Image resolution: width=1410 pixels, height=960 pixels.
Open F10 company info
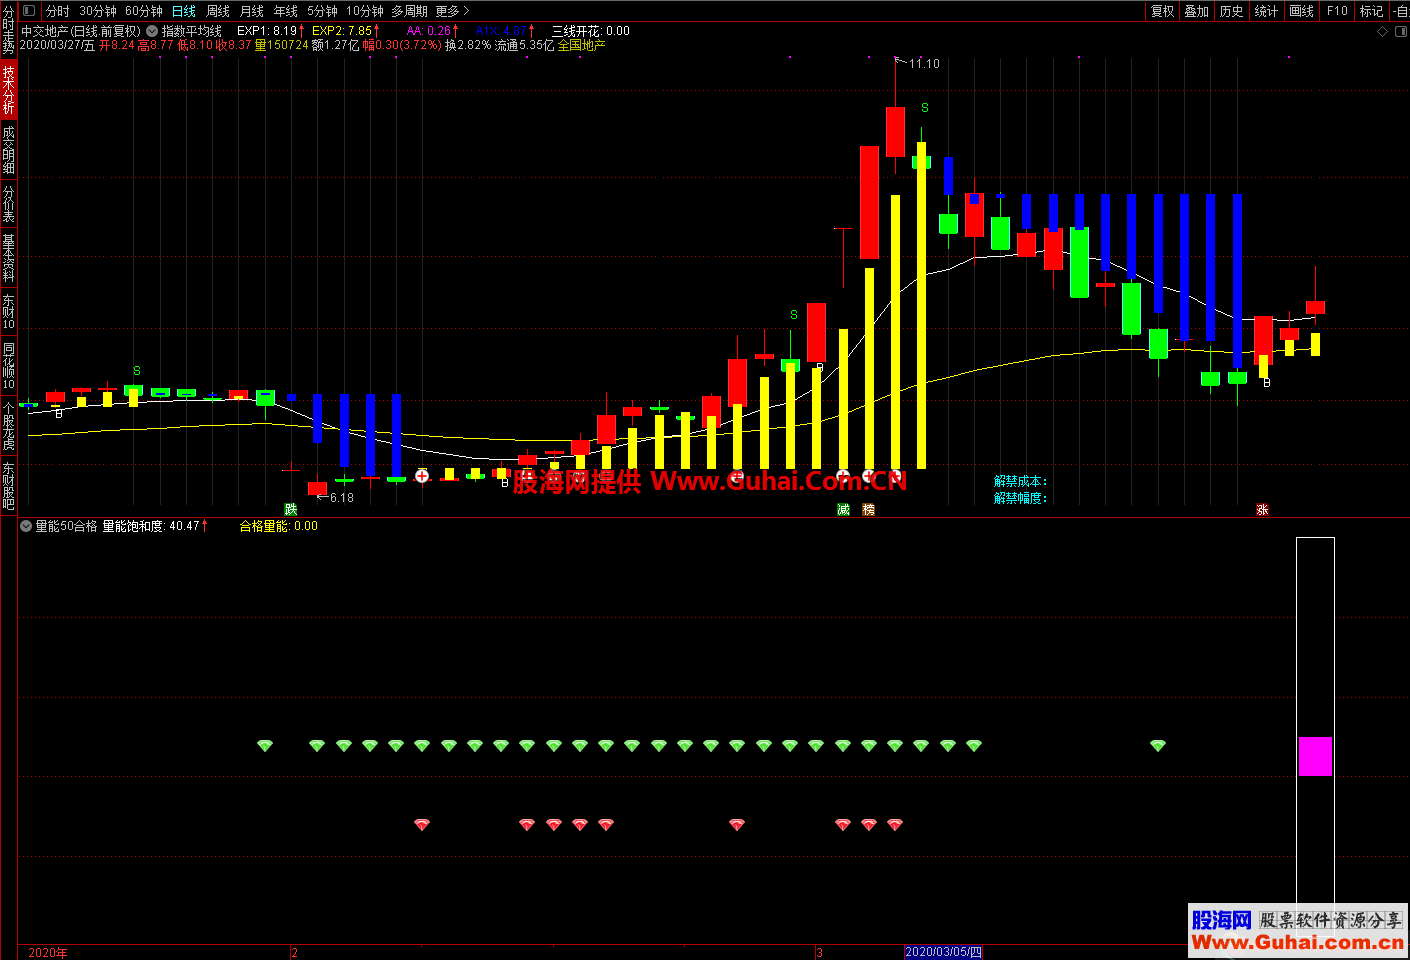[x=1337, y=11]
